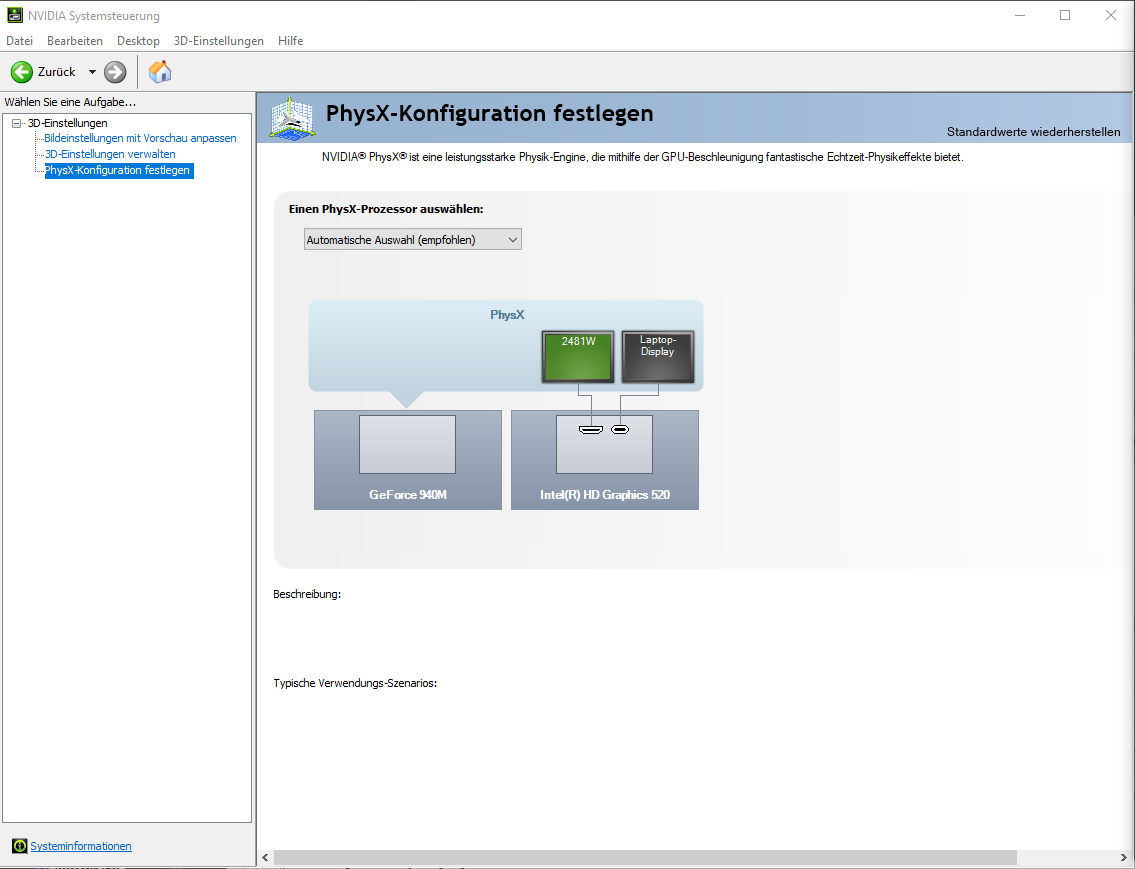
Task: Click the horizontal scrollbar's right arrow
Action: click(x=1125, y=858)
